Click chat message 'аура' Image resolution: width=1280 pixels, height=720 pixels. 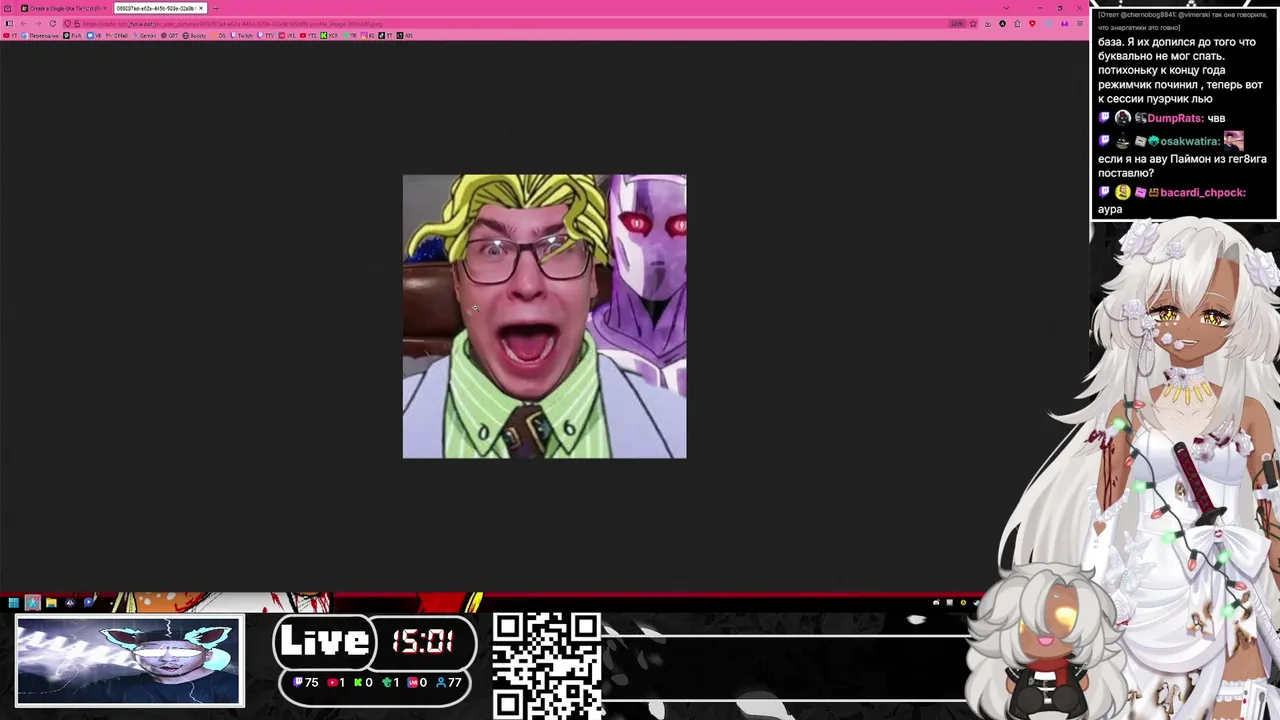[1110, 209]
